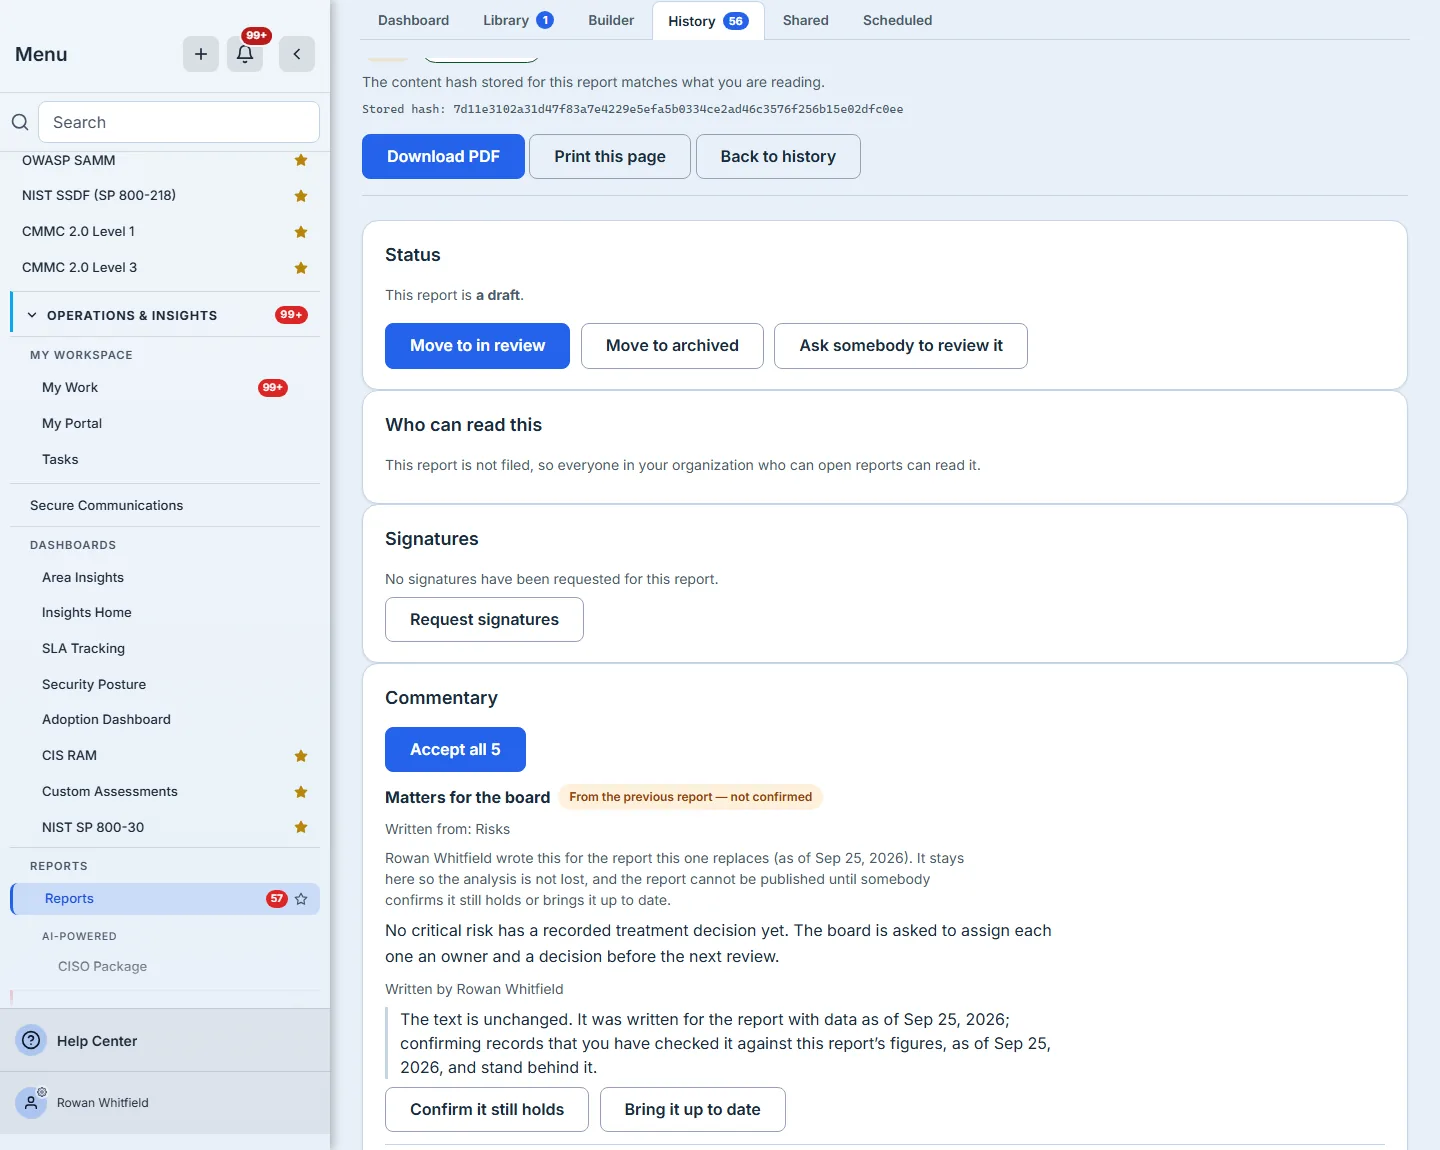
Task: Open the Shared tab
Action: (806, 20)
